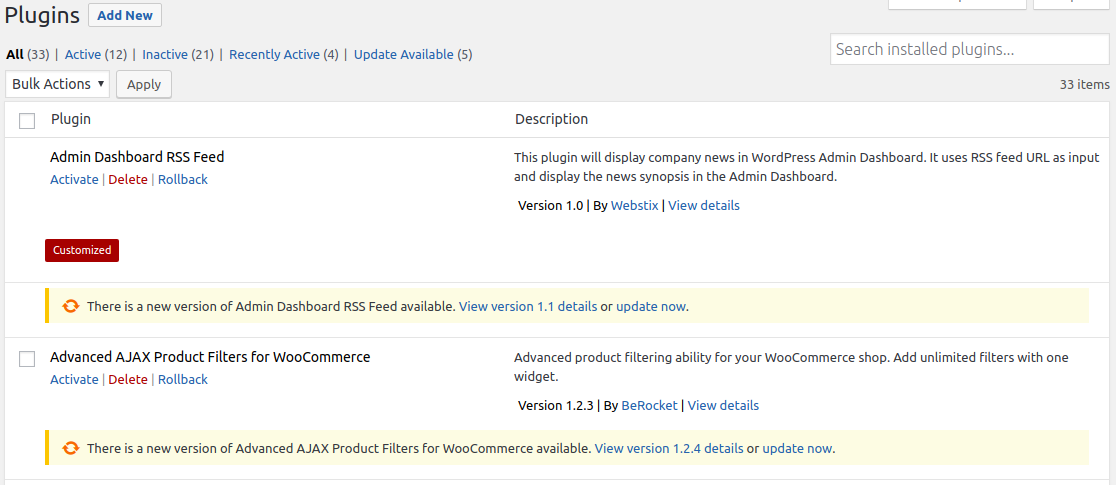Toggle the select-all plugins checkbox in header
This screenshot has height=485, width=1116.
[27, 121]
